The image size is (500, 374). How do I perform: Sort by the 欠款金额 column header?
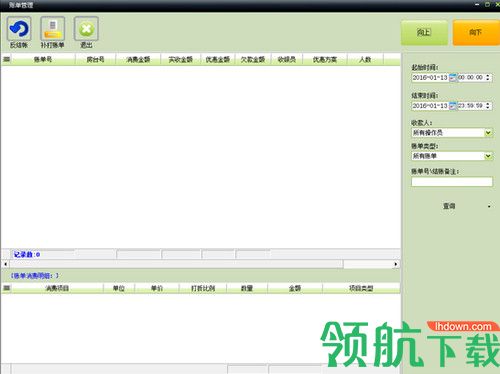[x=253, y=59]
